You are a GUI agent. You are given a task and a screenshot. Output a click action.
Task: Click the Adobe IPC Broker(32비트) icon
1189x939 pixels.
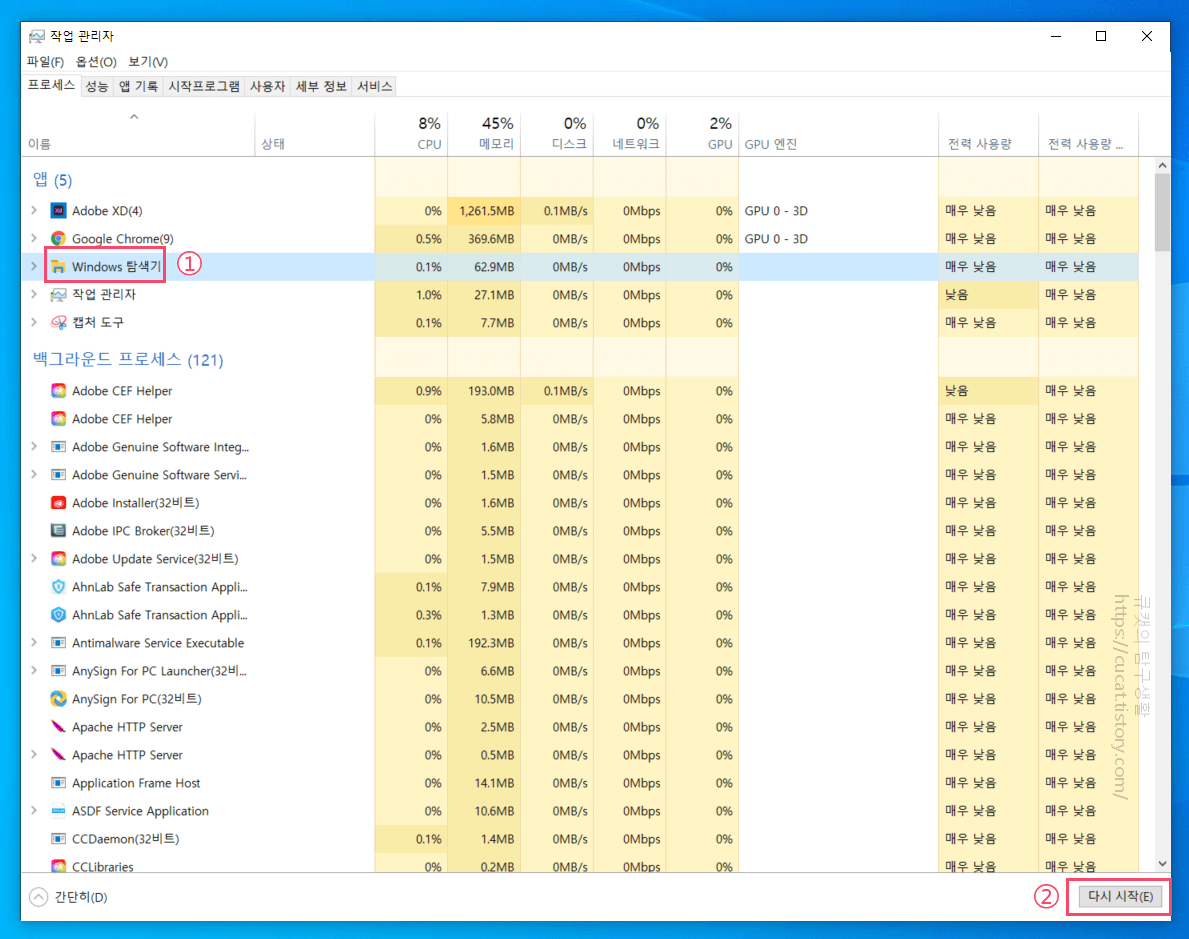(x=58, y=531)
